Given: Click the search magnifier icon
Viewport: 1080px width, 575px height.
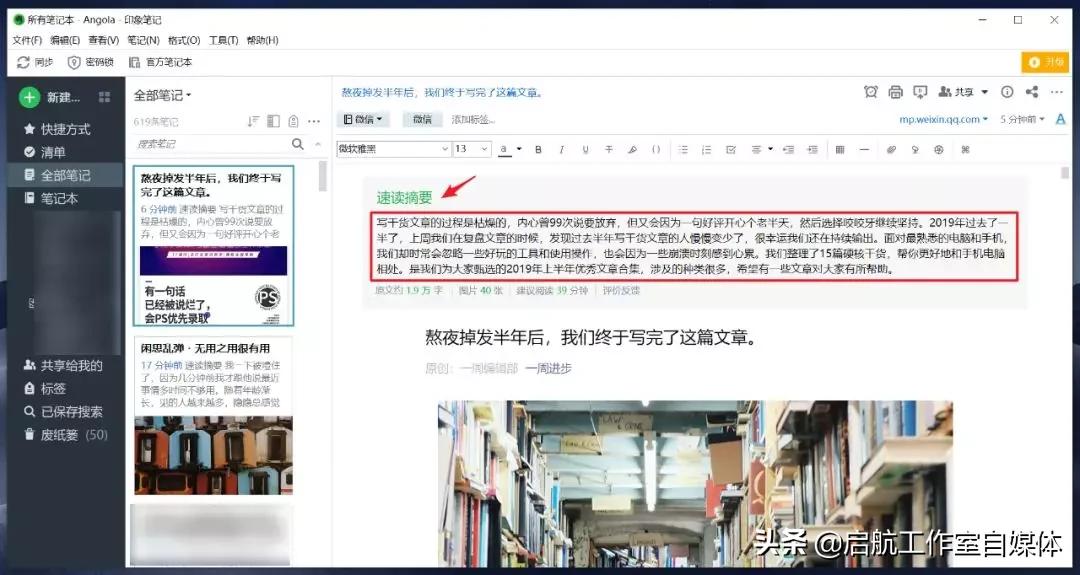Looking at the screenshot, I should (298, 144).
